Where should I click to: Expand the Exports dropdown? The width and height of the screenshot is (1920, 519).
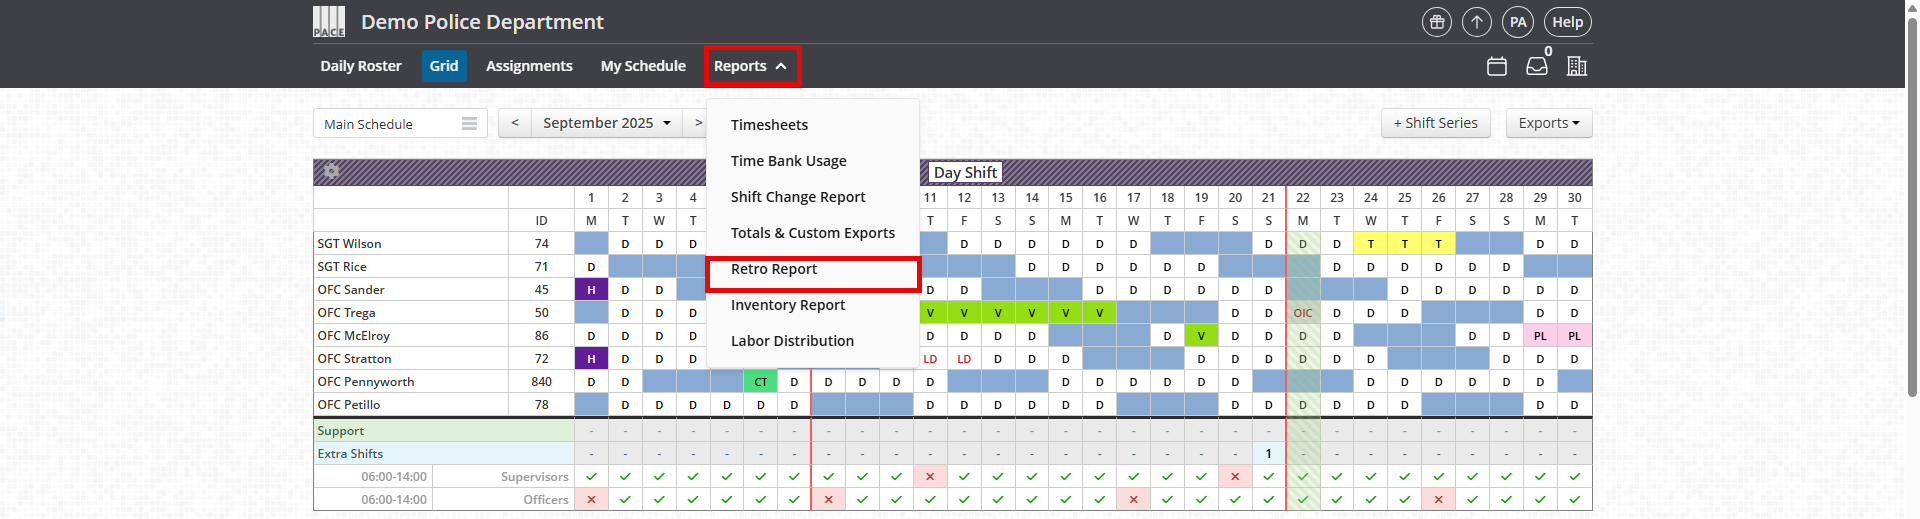tap(1548, 123)
